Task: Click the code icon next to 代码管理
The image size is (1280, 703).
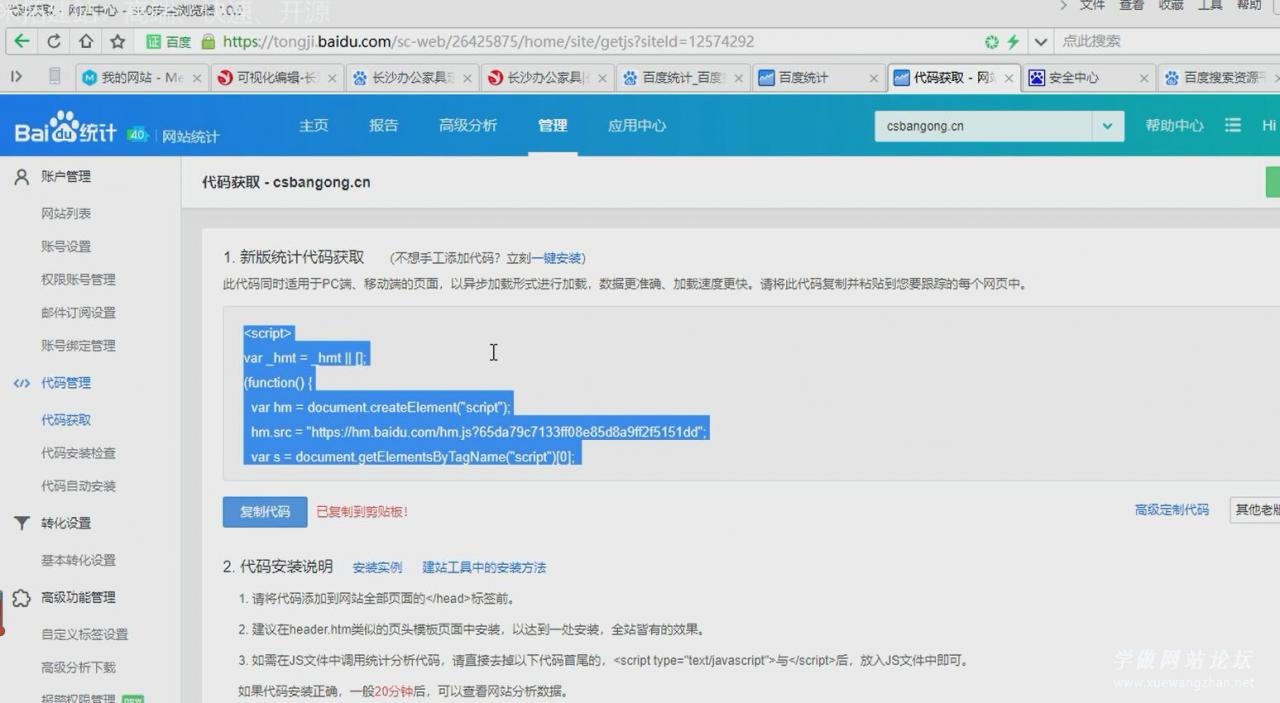Action: (x=22, y=382)
